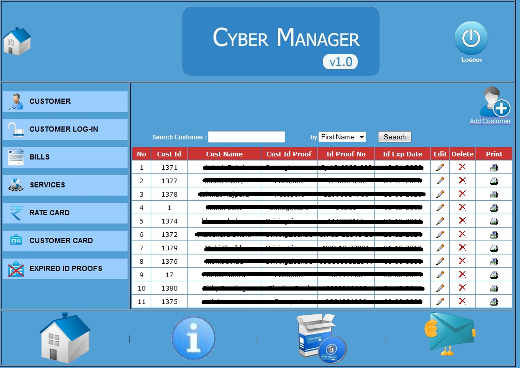The image size is (520, 368).
Task: Delete customer with Cust Id 1378
Action: (x=462, y=194)
